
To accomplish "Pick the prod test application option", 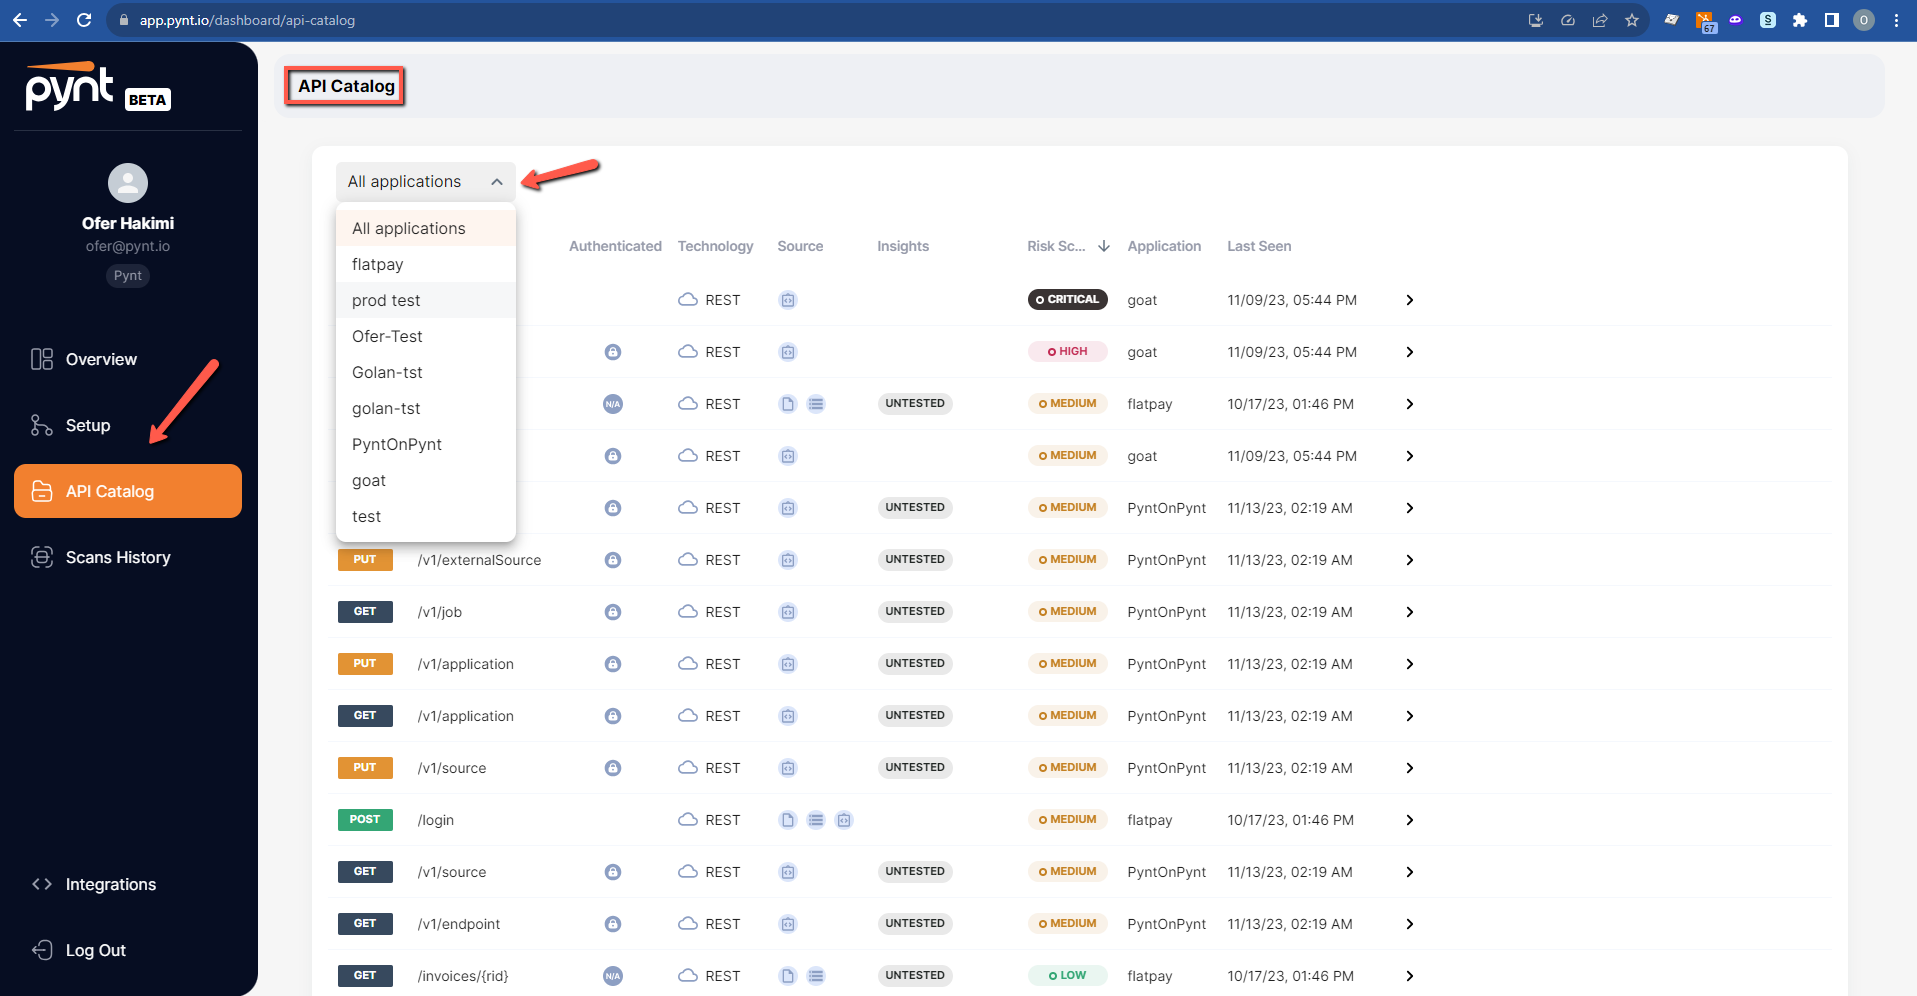I will [386, 300].
